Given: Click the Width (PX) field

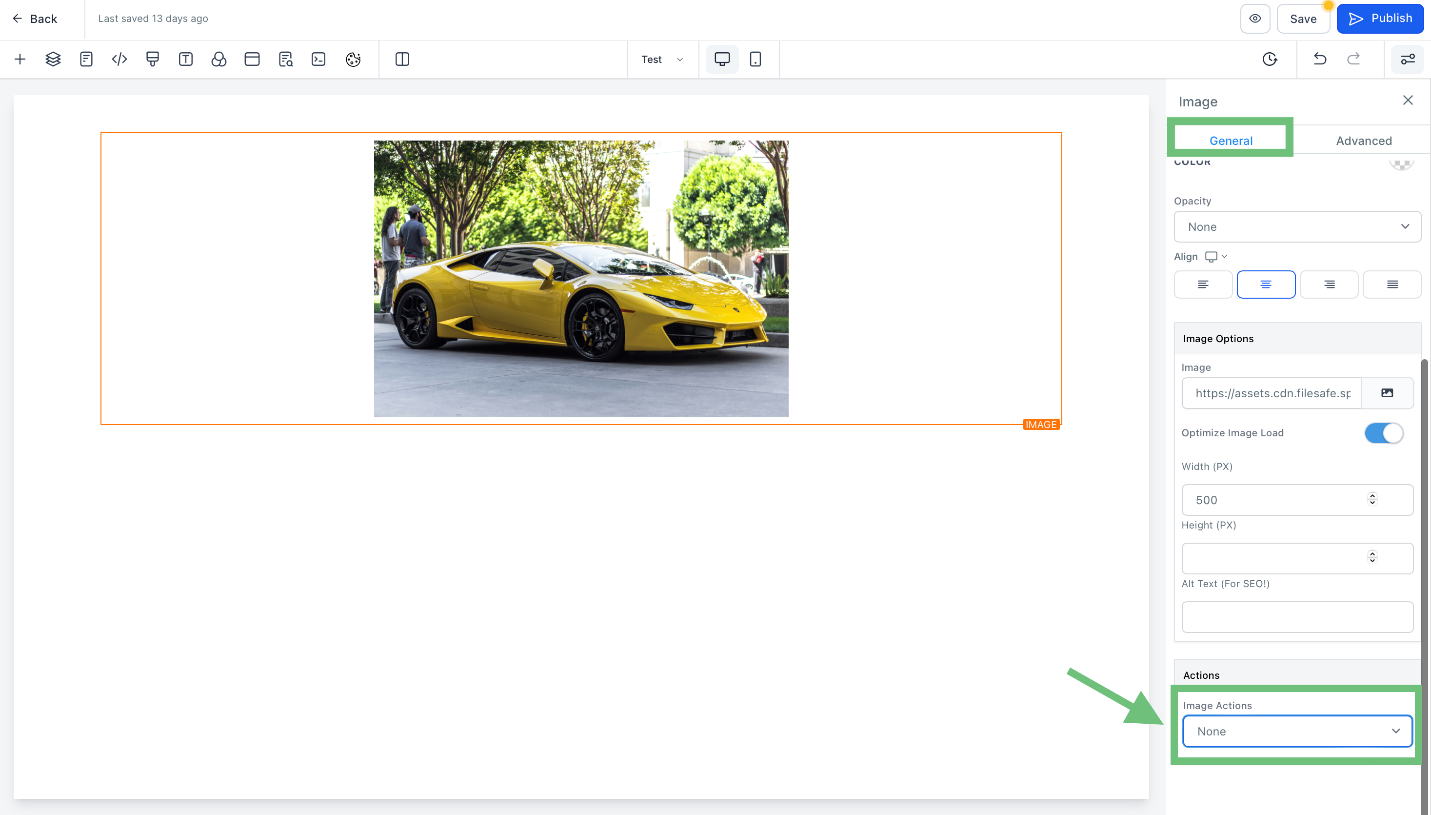Looking at the screenshot, I should click(x=1297, y=499).
